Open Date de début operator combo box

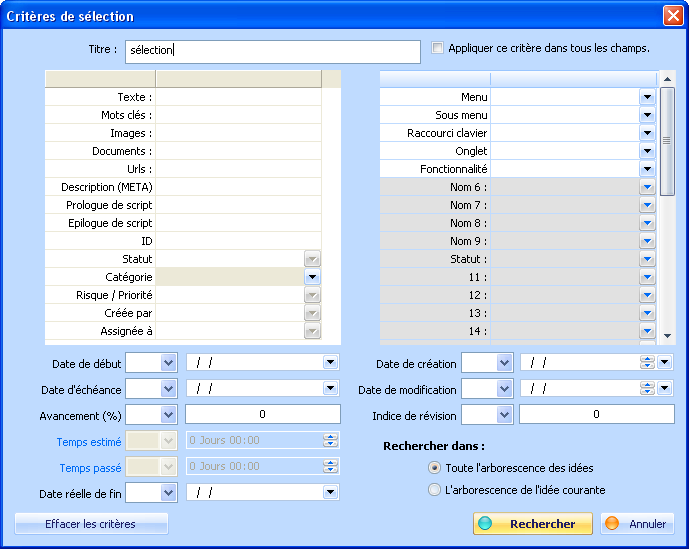(x=152, y=363)
